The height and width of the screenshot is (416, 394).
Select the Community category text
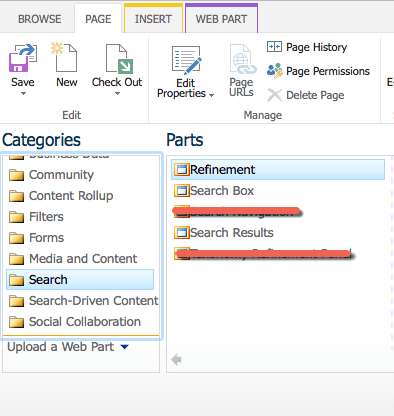tap(61, 175)
